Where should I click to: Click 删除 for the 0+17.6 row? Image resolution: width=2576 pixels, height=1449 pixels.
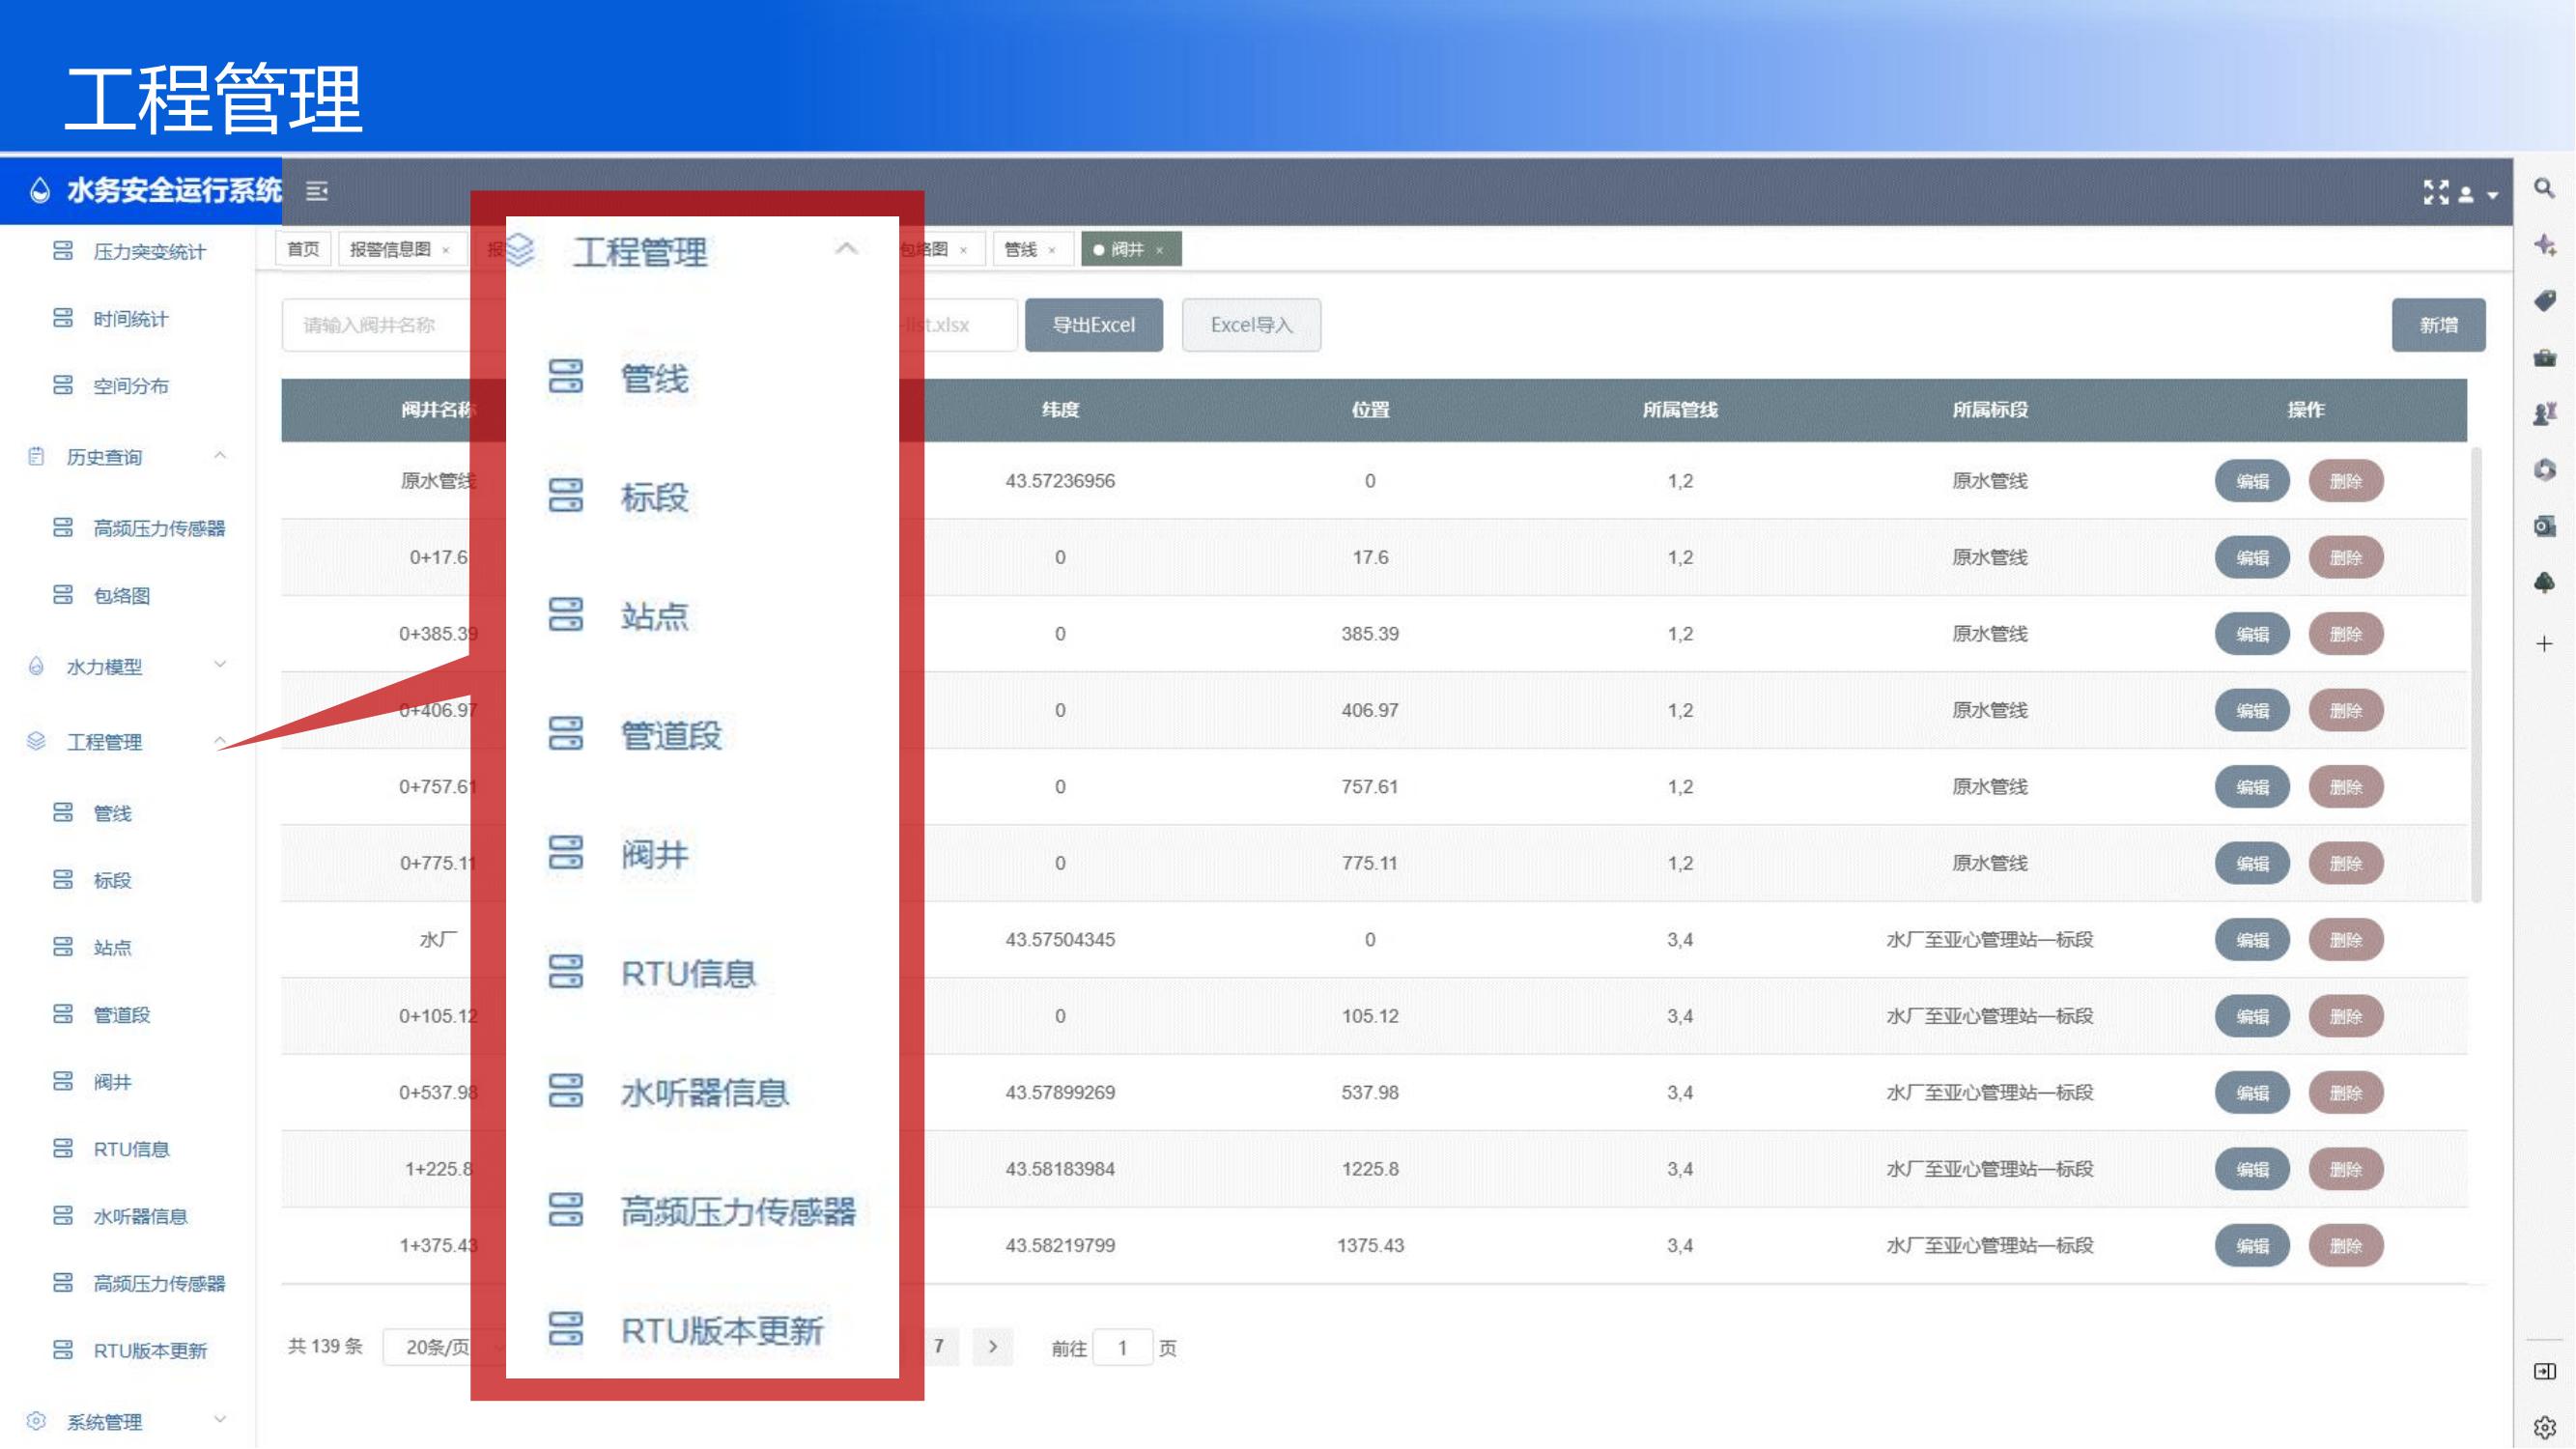coord(2345,558)
